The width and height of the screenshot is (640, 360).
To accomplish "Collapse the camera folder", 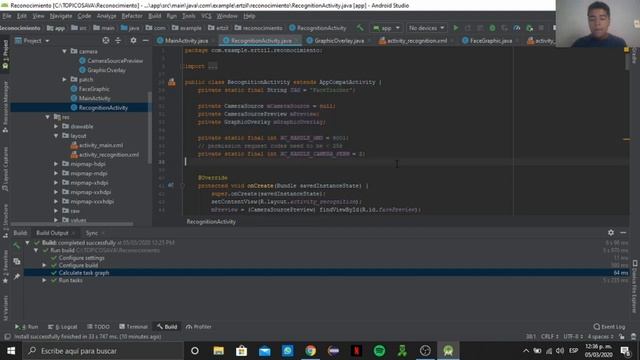I will [x=64, y=51].
